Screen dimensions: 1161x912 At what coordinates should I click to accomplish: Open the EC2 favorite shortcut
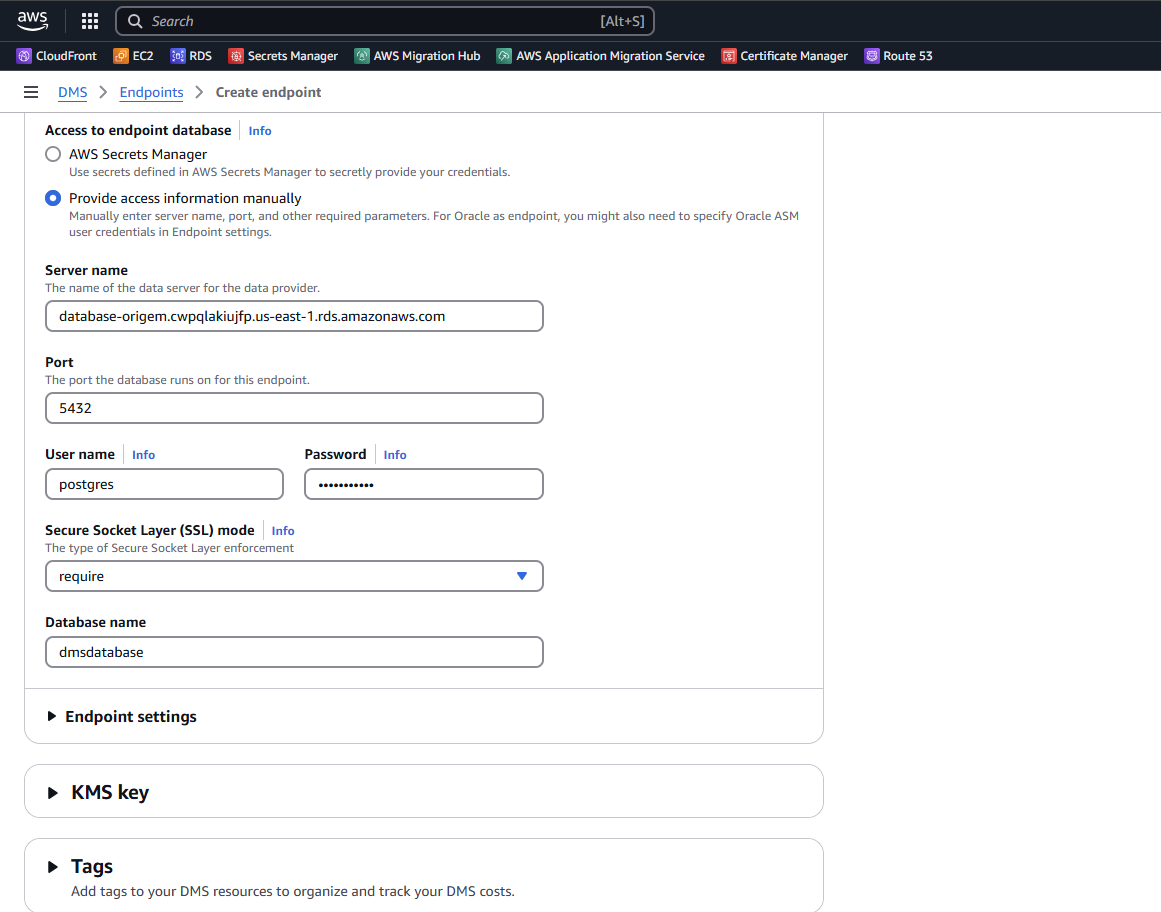click(133, 56)
